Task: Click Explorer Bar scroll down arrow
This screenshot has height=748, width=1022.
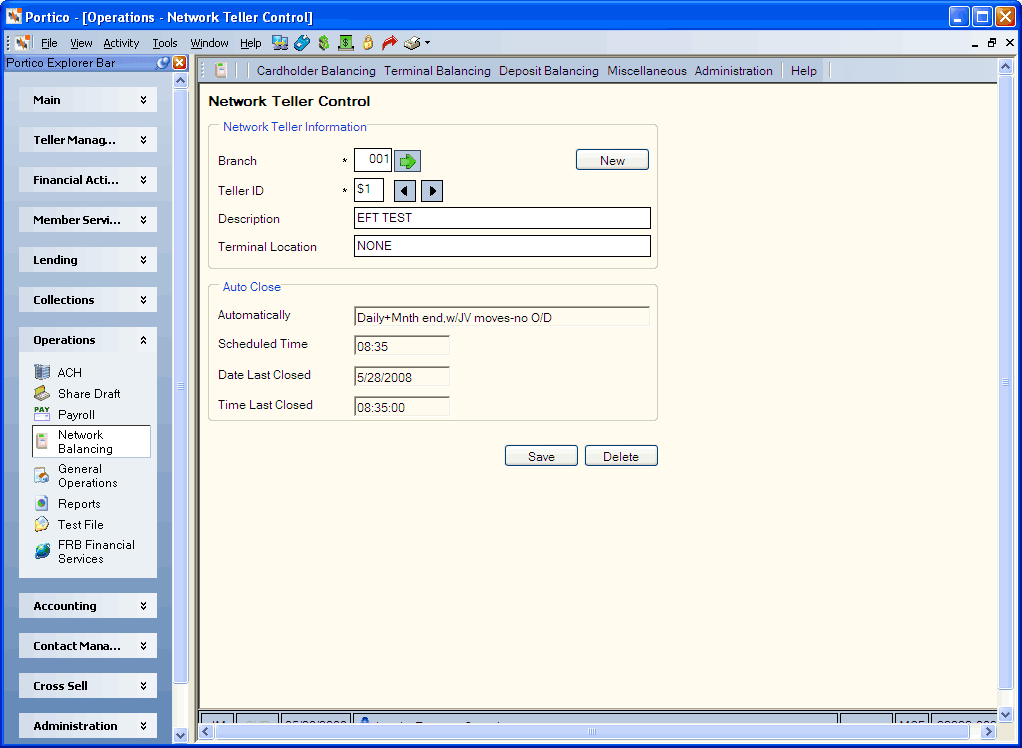Action: 181,736
